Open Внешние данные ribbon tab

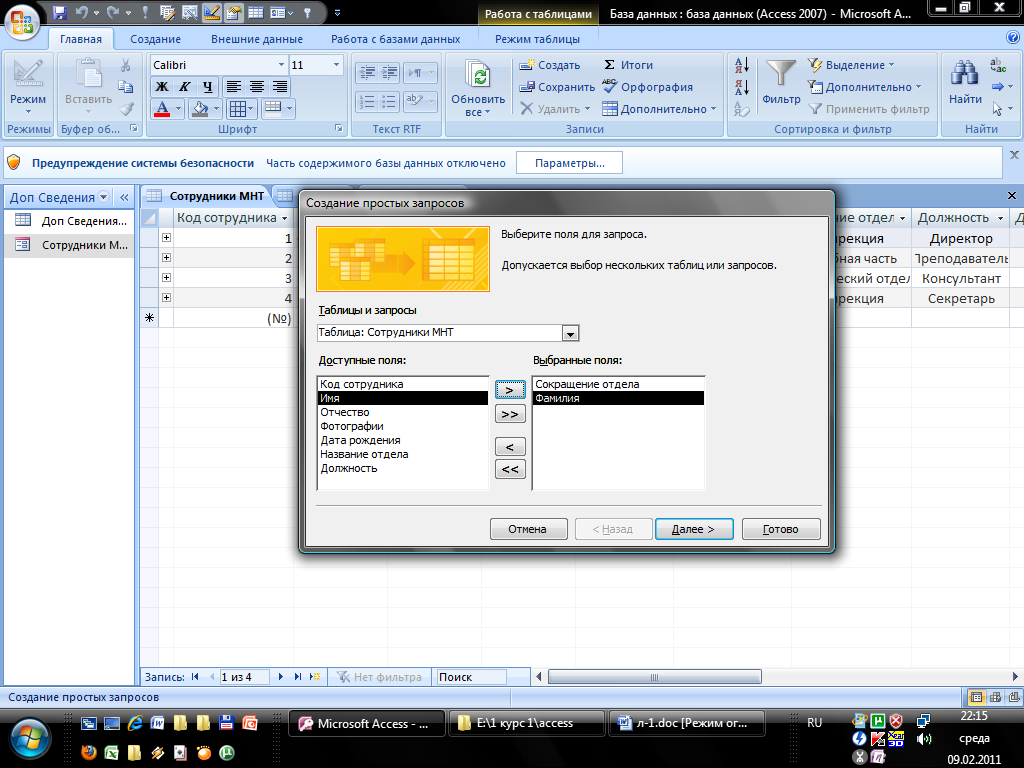[257, 39]
